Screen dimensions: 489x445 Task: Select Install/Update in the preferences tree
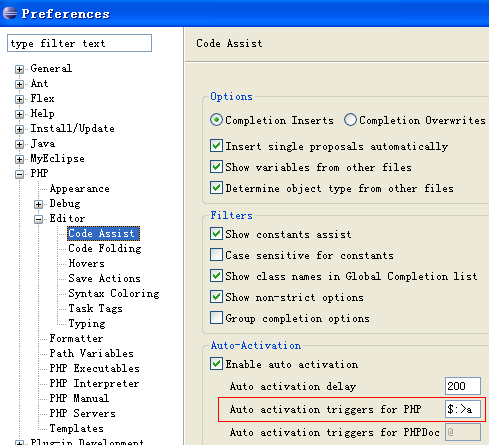click(x=72, y=128)
